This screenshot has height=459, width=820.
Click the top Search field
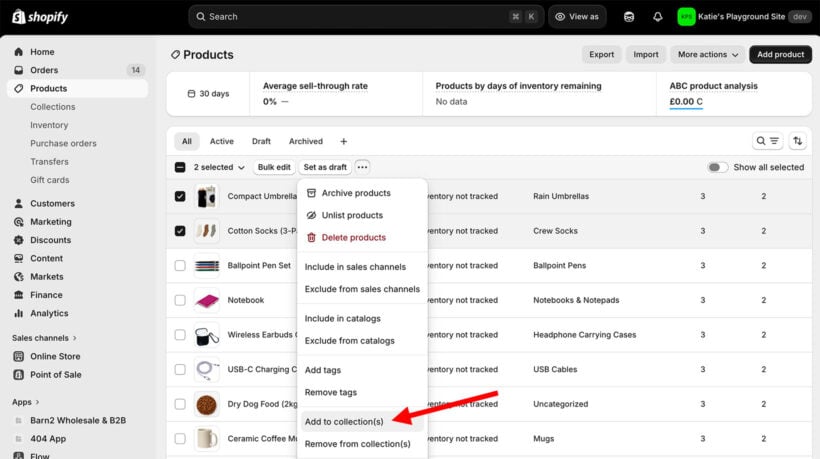point(366,17)
